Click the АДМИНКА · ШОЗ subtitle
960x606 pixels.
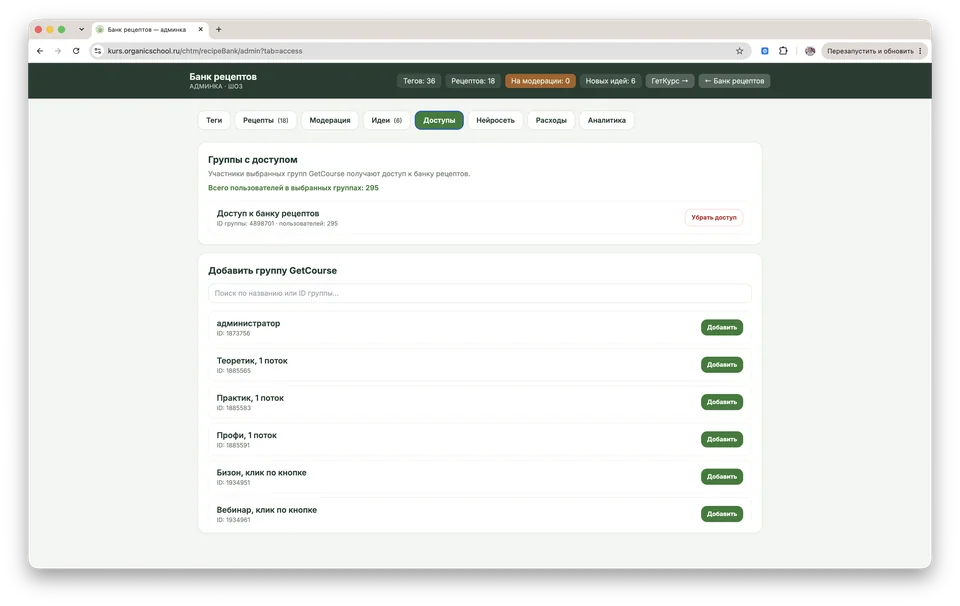[216, 86]
